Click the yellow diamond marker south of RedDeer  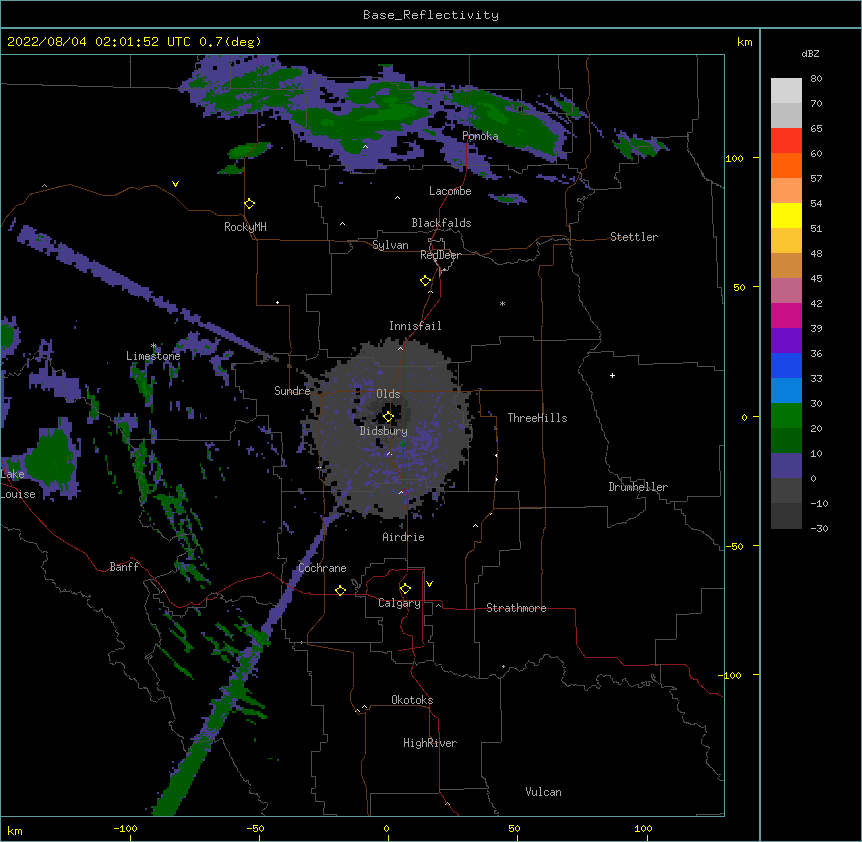pyautogui.click(x=425, y=281)
